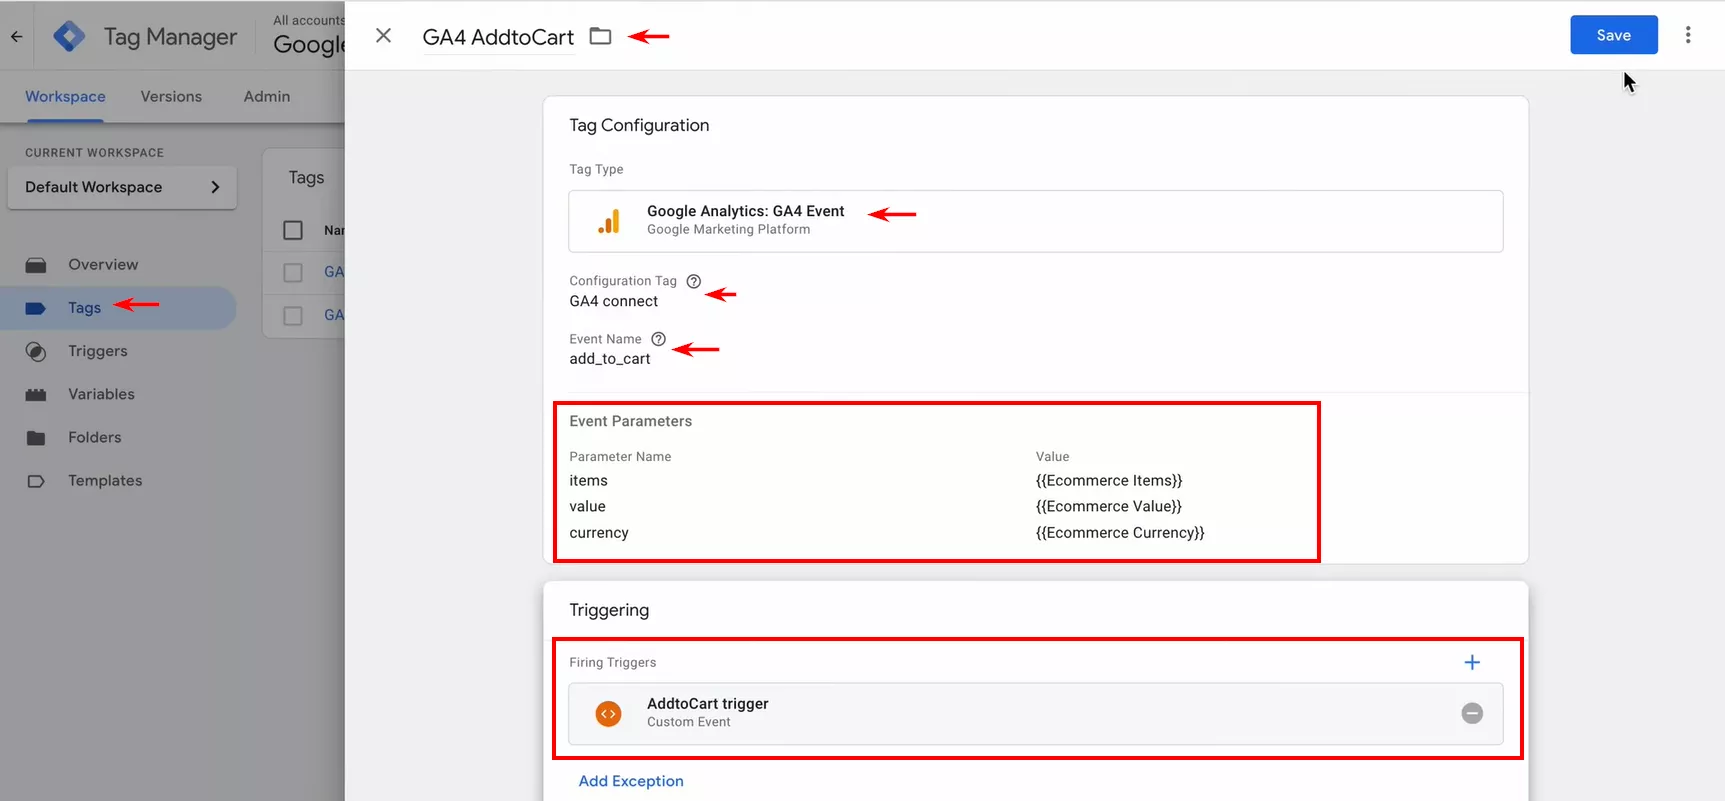
Task: Switch to the Admin tab
Action: tap(267, 96)
